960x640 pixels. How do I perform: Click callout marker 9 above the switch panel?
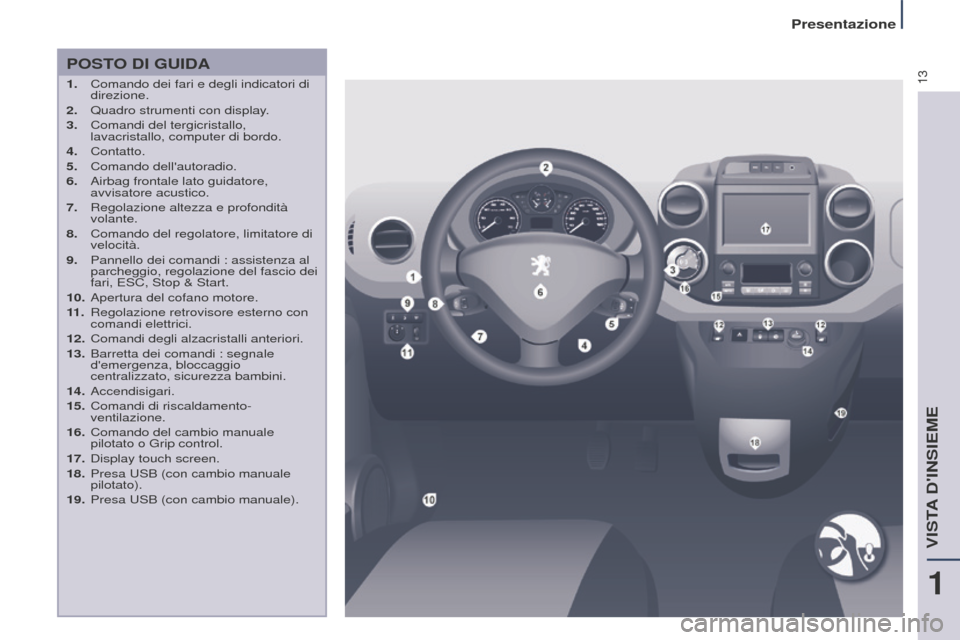pyautogui.click(x=407, y=303)
